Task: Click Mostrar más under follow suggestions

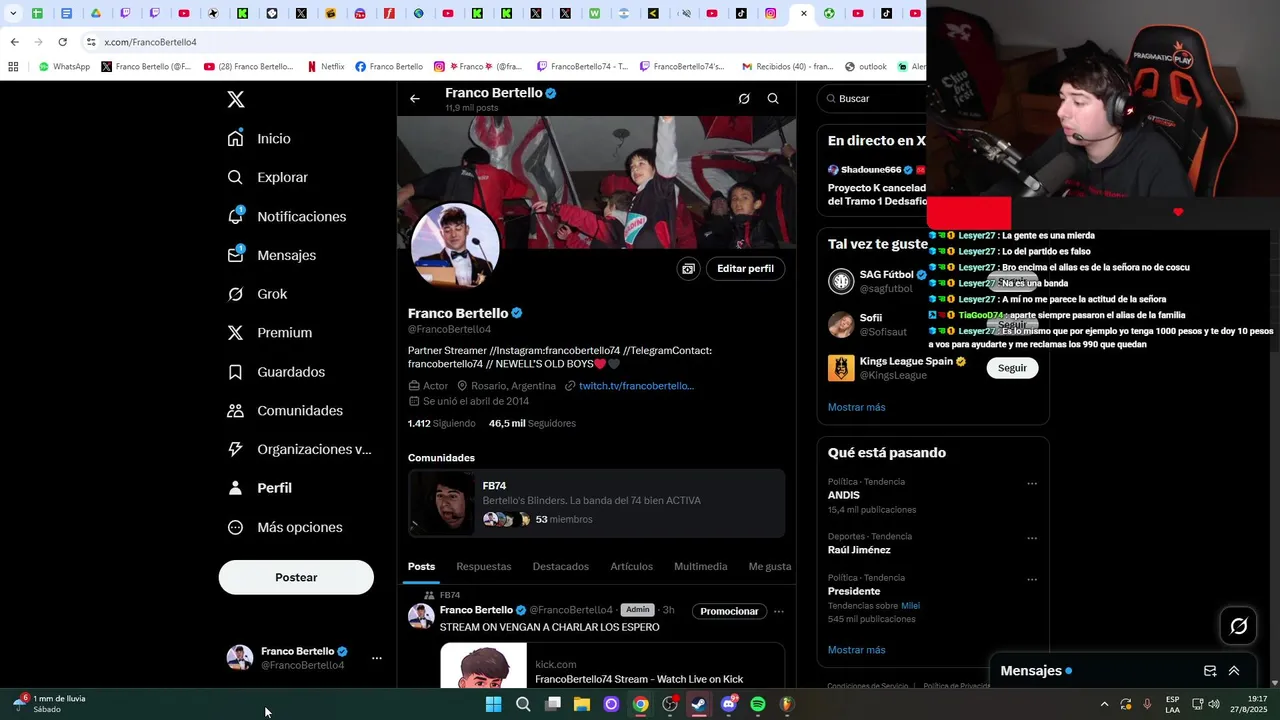Action: 856,408
